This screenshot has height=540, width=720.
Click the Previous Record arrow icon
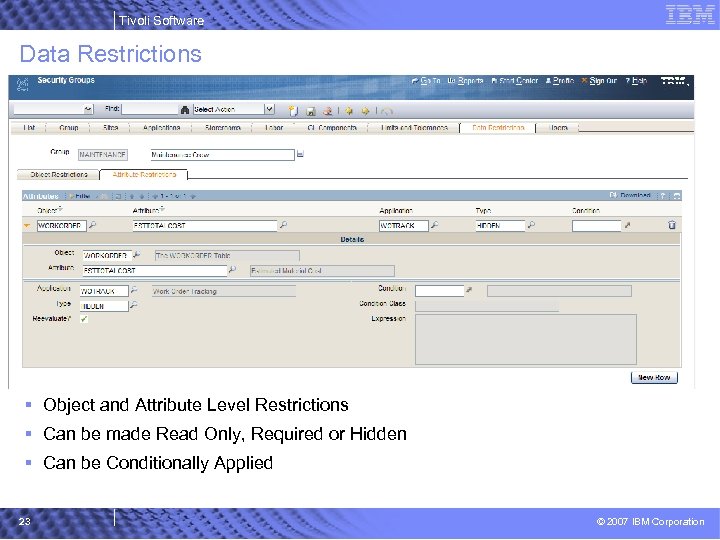point(349,111)
